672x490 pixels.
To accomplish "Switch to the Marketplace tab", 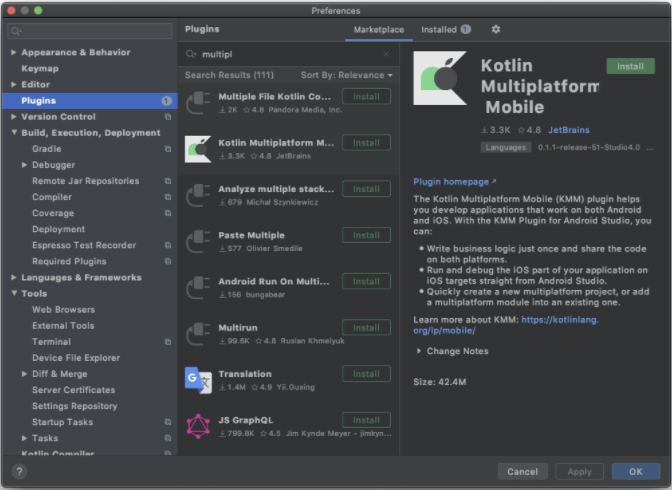I will [378, 30].
